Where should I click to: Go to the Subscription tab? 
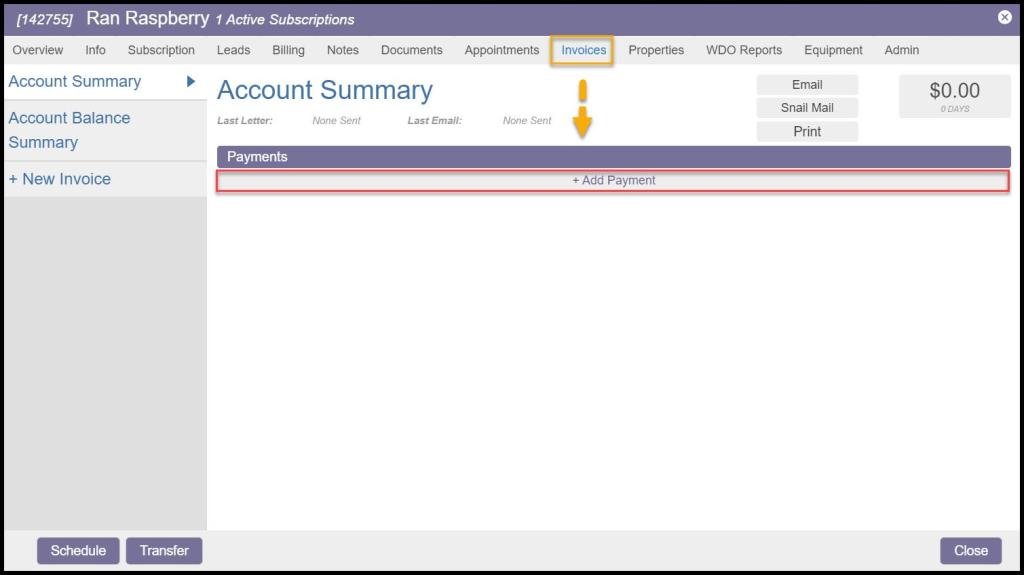[161, 50]
